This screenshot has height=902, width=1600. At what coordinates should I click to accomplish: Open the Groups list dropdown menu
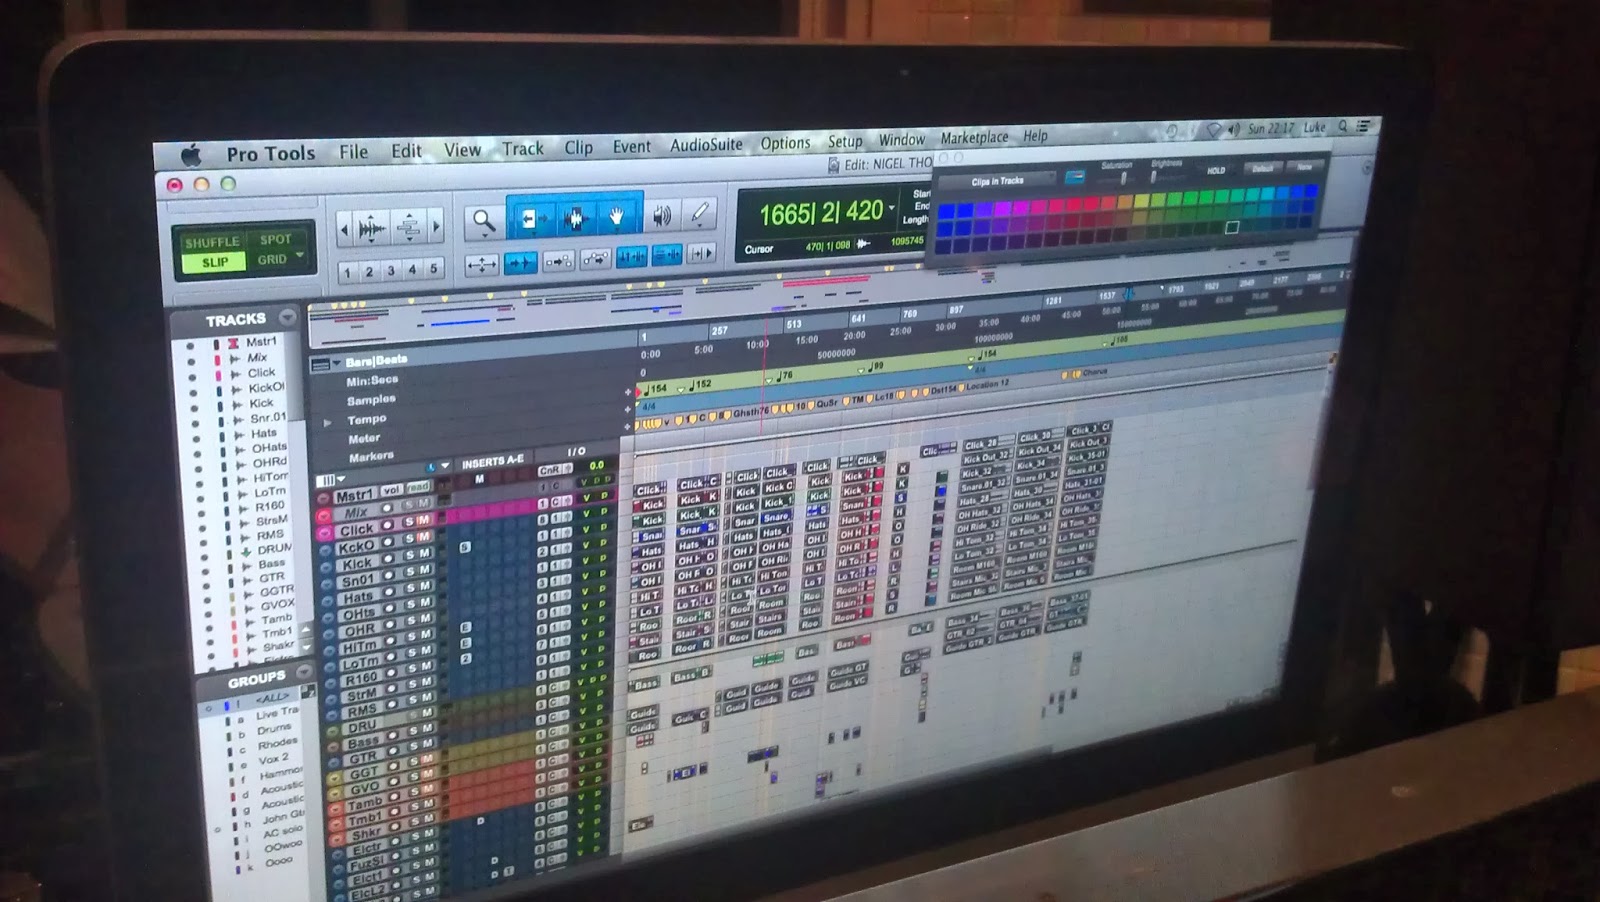(304, 672)
